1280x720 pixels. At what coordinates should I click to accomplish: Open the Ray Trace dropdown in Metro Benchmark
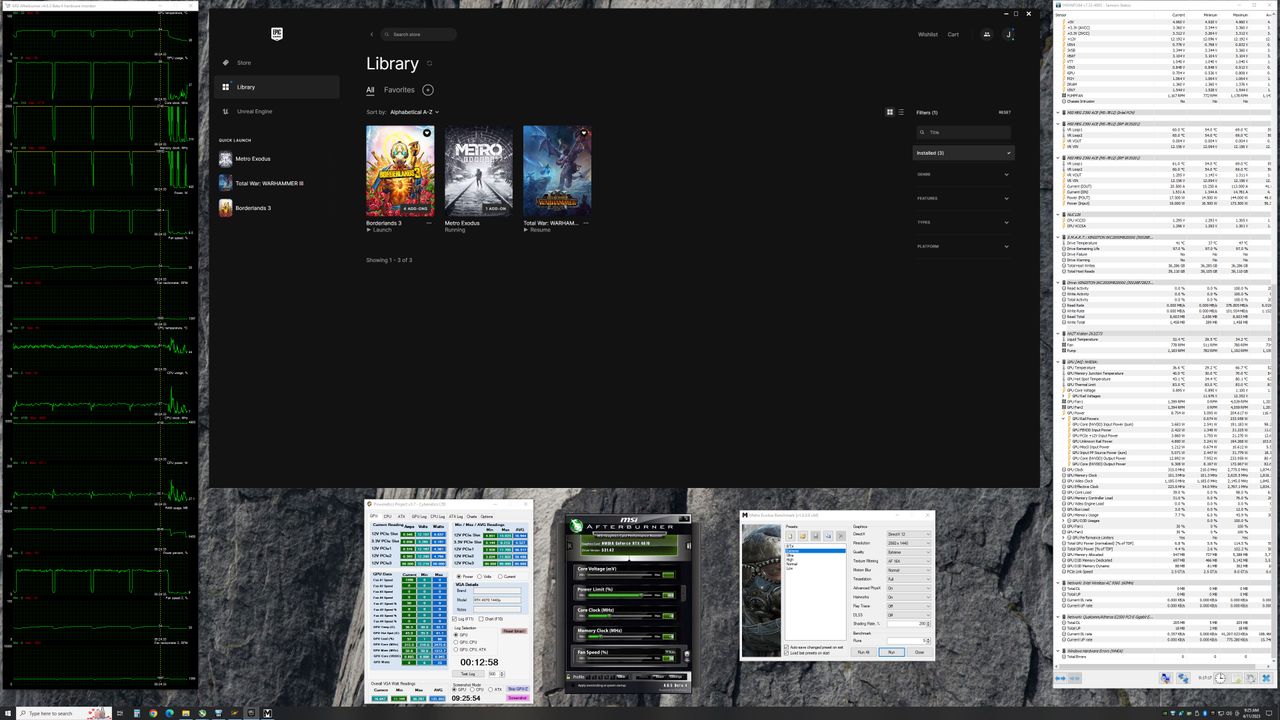pyautogui.click(x=909, y=606)
